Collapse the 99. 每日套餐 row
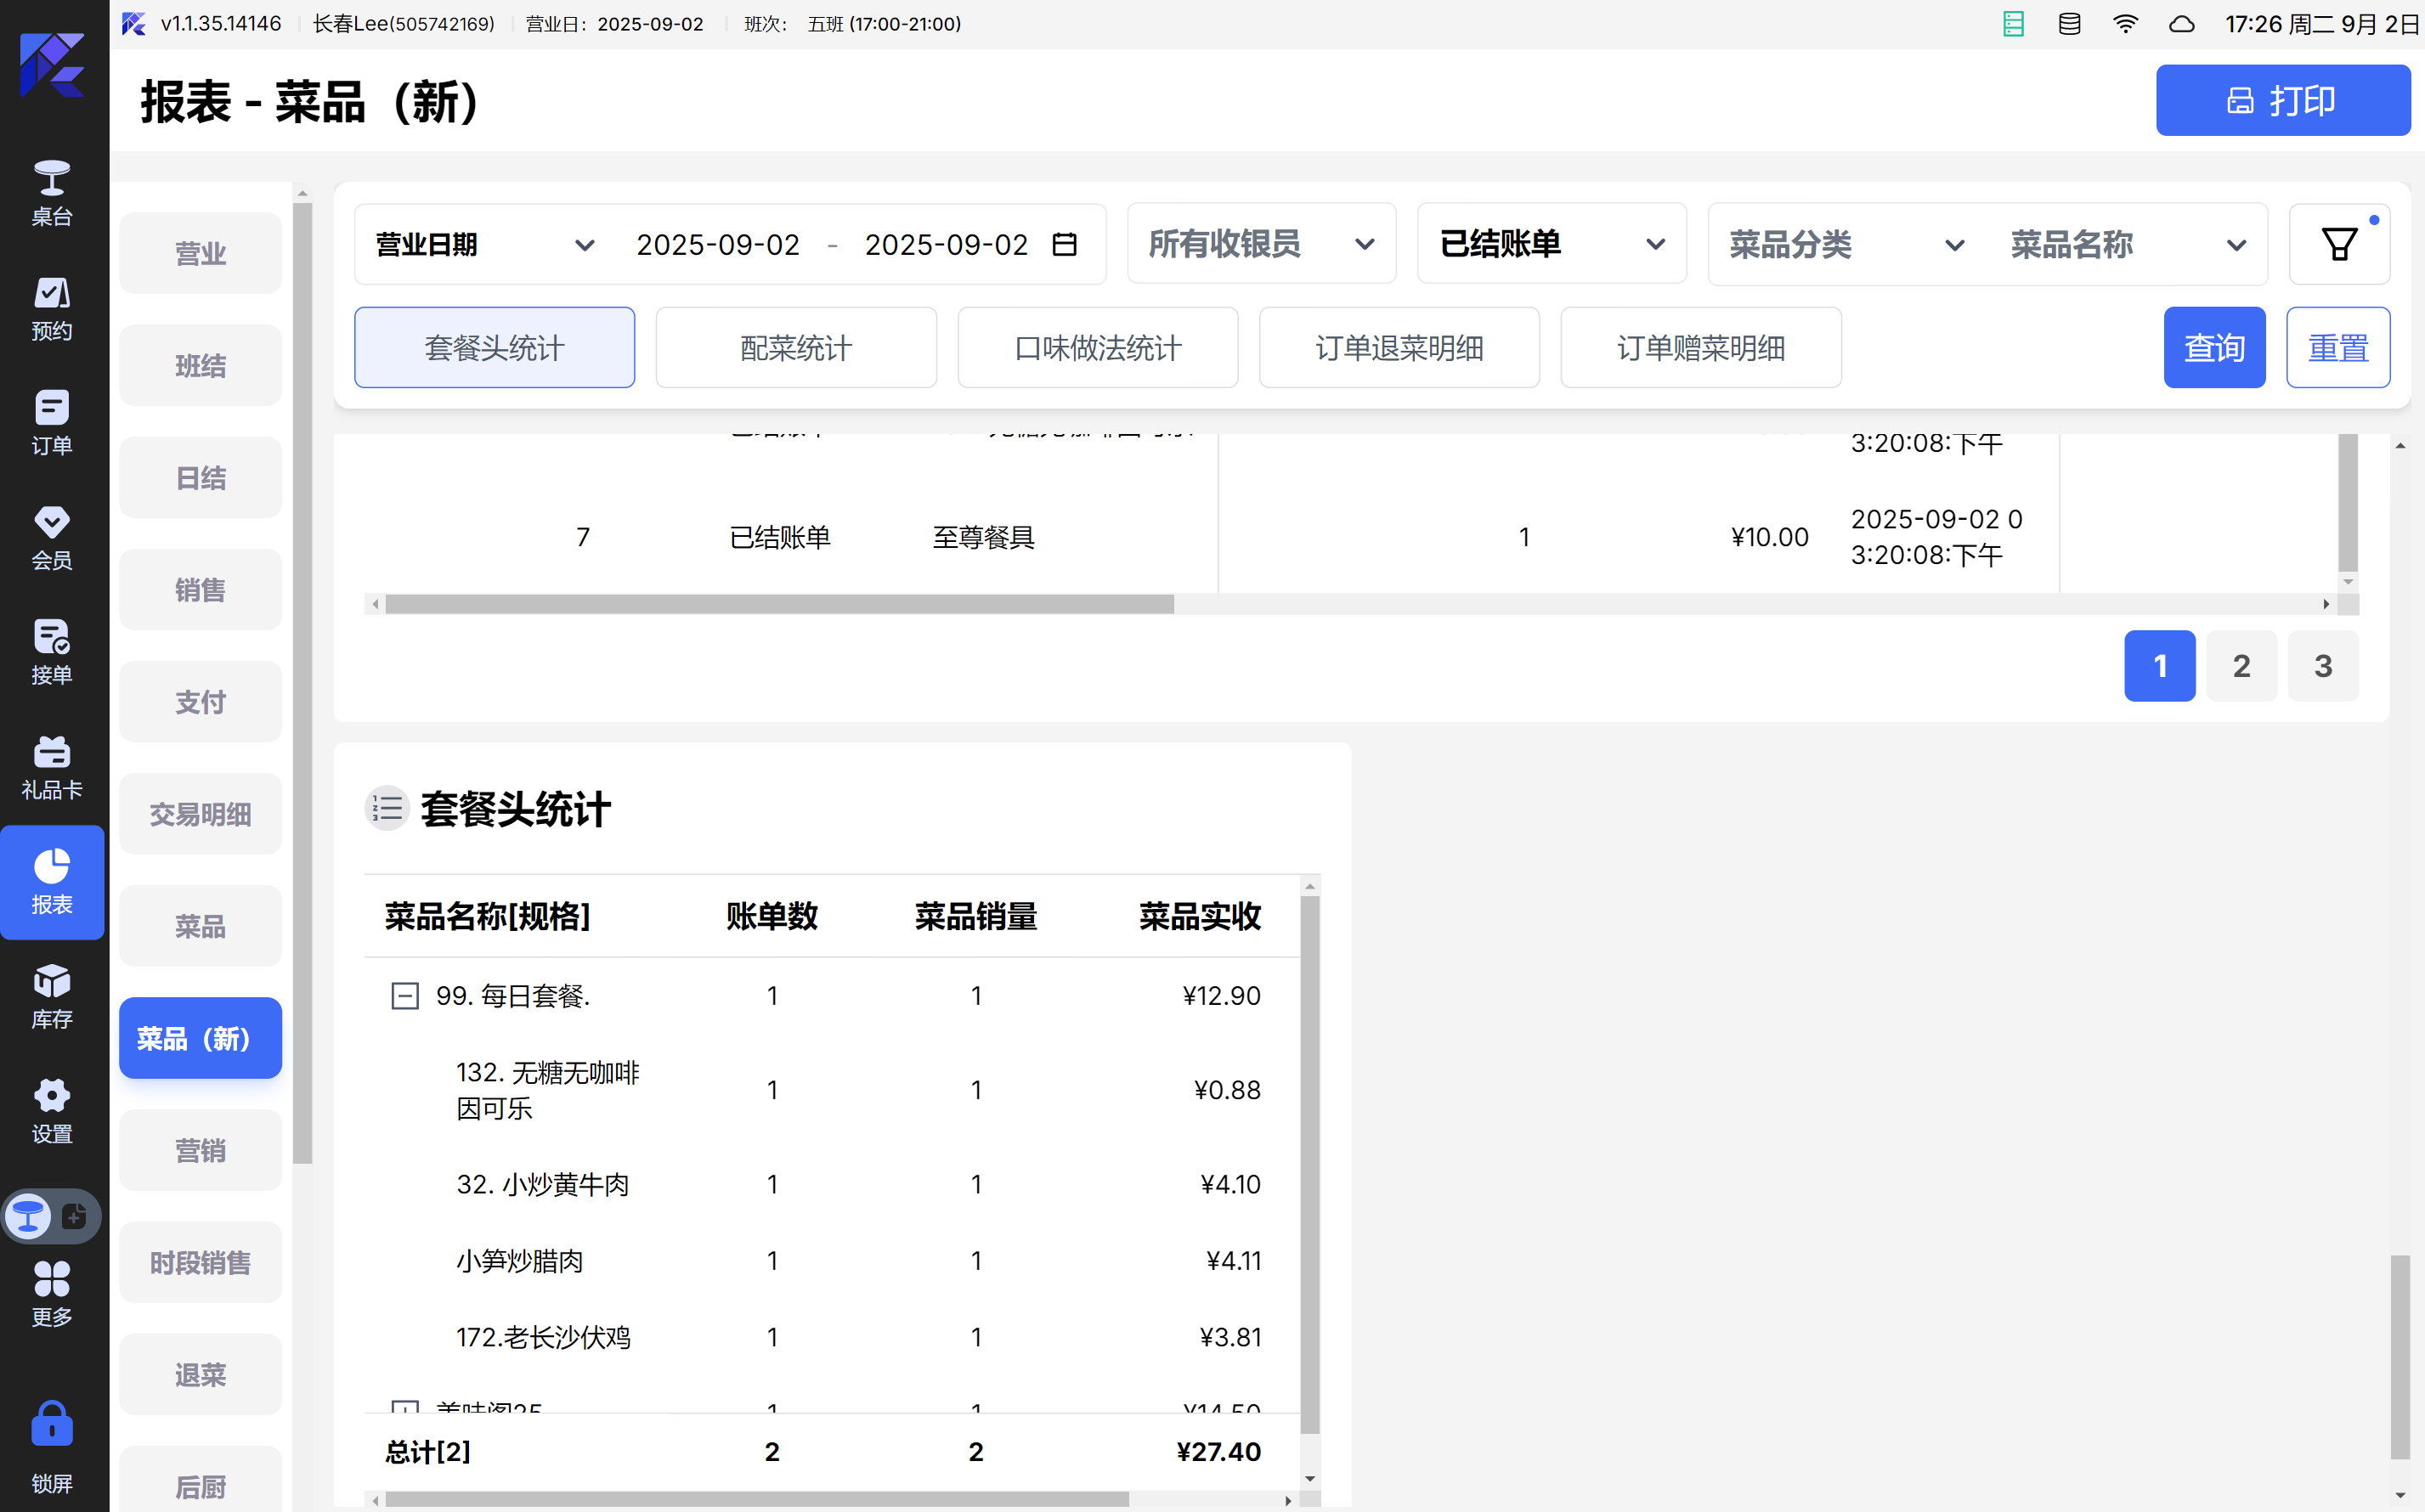2425x1512 pixels. pos(405,996)
